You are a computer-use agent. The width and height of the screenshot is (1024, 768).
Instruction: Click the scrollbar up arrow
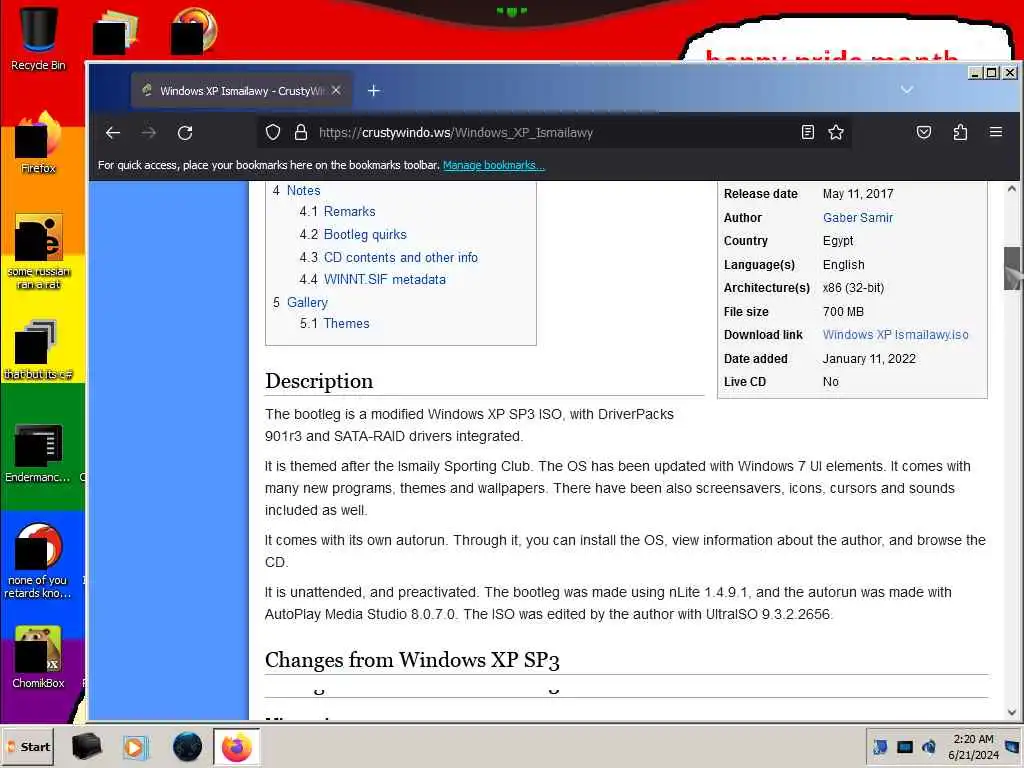coord(1012,189)
